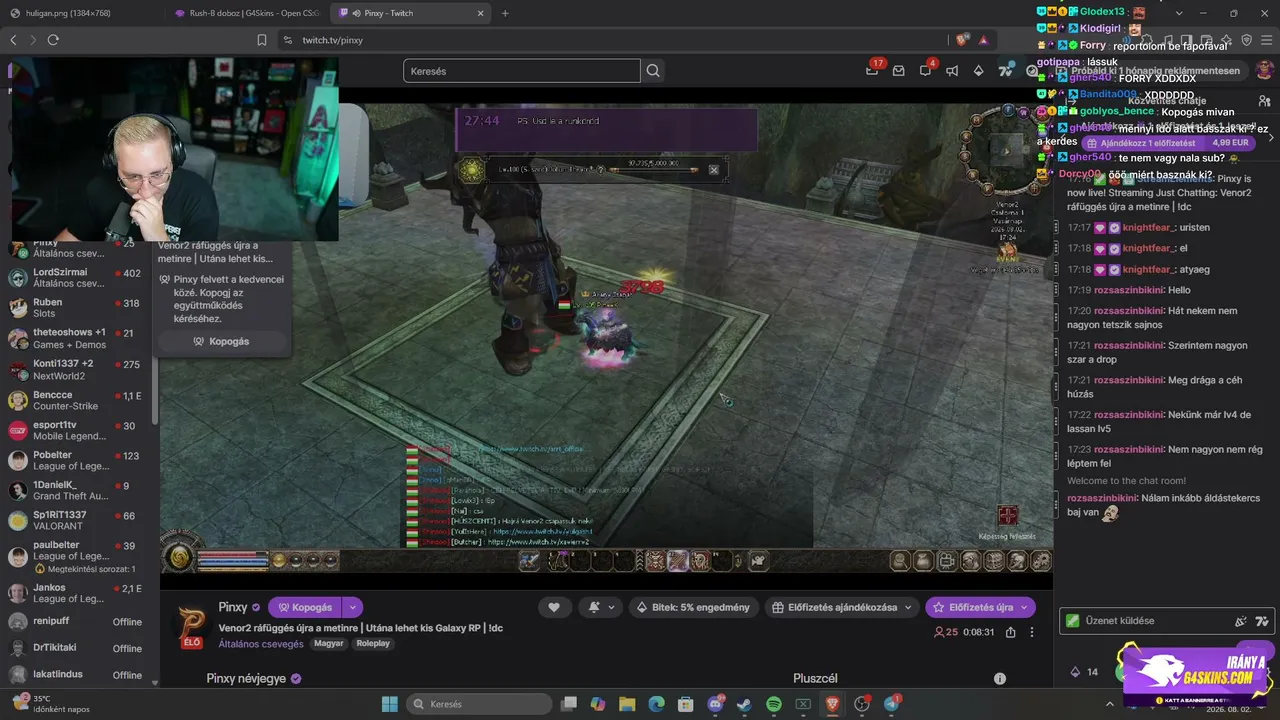This screenshot has height=720, width=1280.
Task: Click the twitch.tv/pinxy address bar
Action: pos(610,40)
